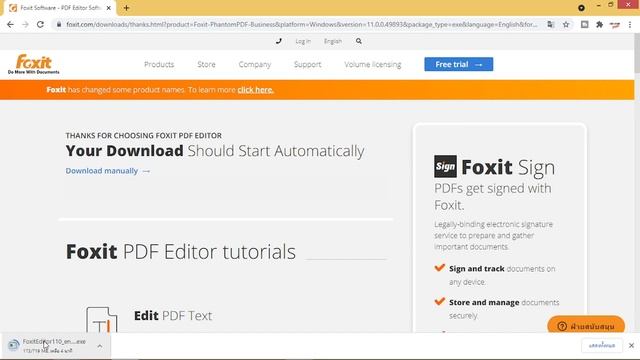Bookmark this page with star icon
Viewport: 640px width, 360px height.
[566, 24]
